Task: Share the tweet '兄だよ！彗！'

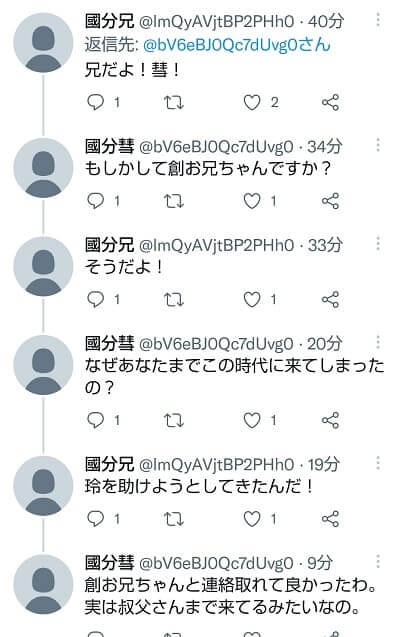Action: tap(330, 102)
